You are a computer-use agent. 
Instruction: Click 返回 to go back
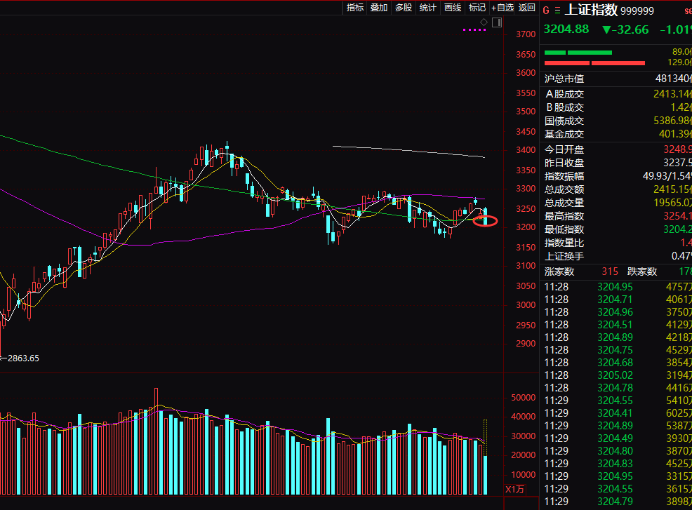(x=527, y=8)
